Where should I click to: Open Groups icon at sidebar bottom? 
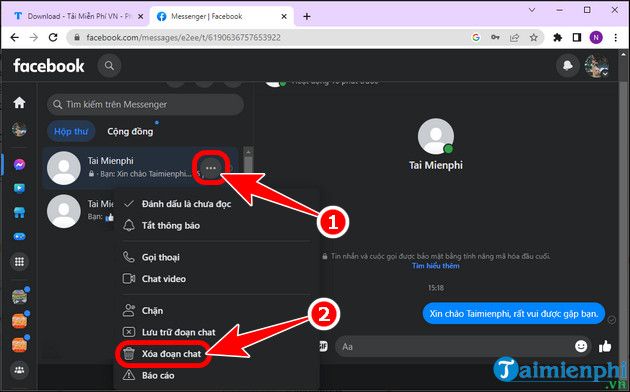(19, 370)
